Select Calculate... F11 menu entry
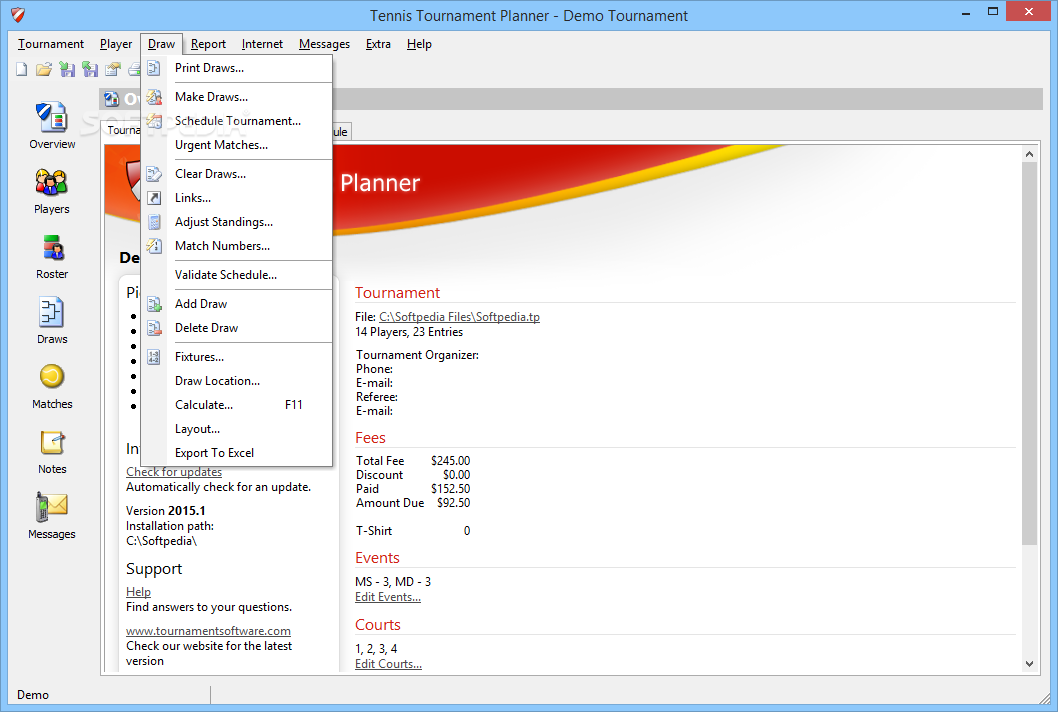1058x712 pixels. coord(237,405)
